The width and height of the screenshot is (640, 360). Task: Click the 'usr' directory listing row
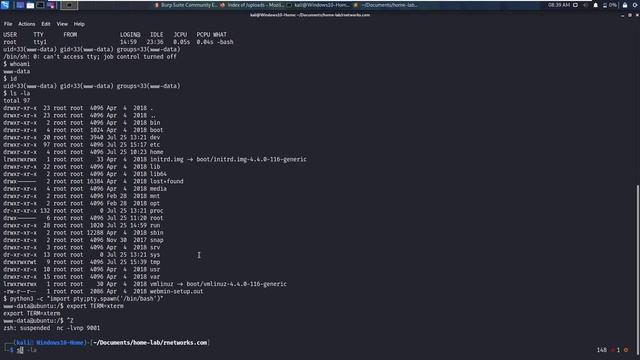[82, 270]
